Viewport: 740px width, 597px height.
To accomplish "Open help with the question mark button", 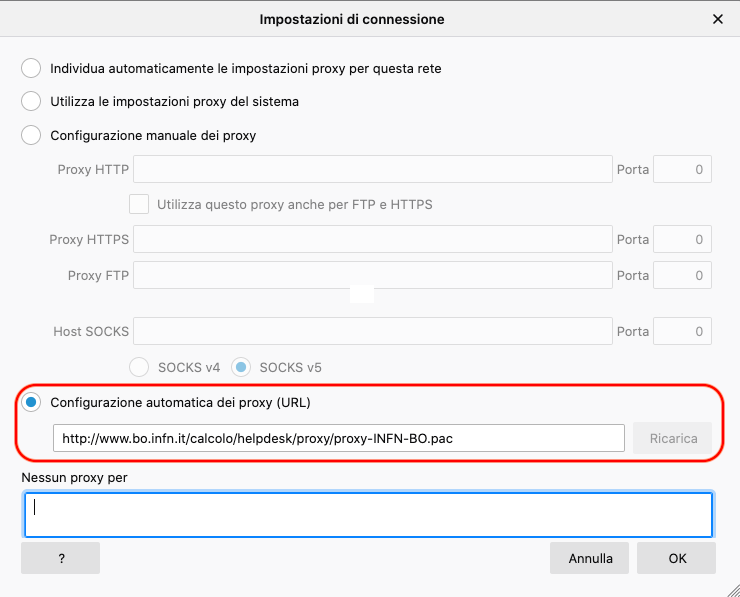I will pyautogui.click(x=61, y=559).
